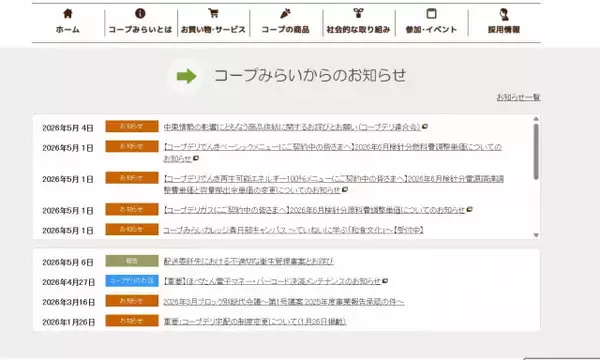
Task: Click the house icon above ホーム
Action: pos(68,14)
